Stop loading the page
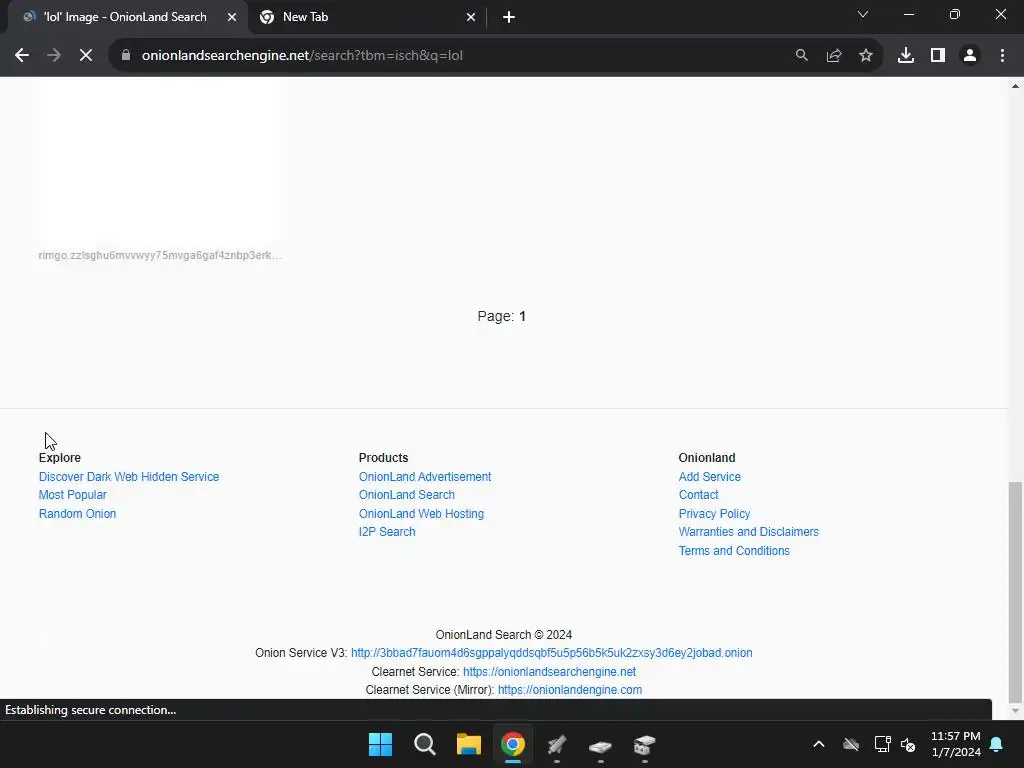Screen dimensions: 1024x768 (86, 56)
